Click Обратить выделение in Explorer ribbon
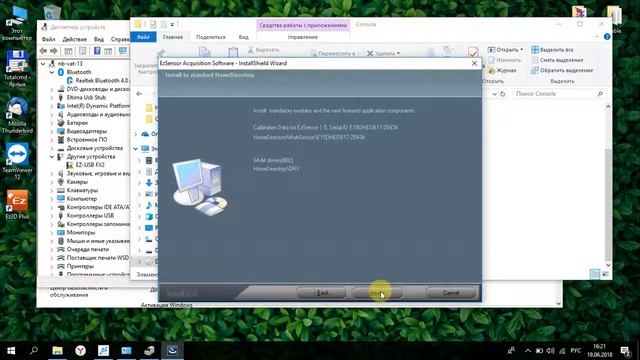The height and width of the screenshot is (360, 640). (x=562, y=70)
